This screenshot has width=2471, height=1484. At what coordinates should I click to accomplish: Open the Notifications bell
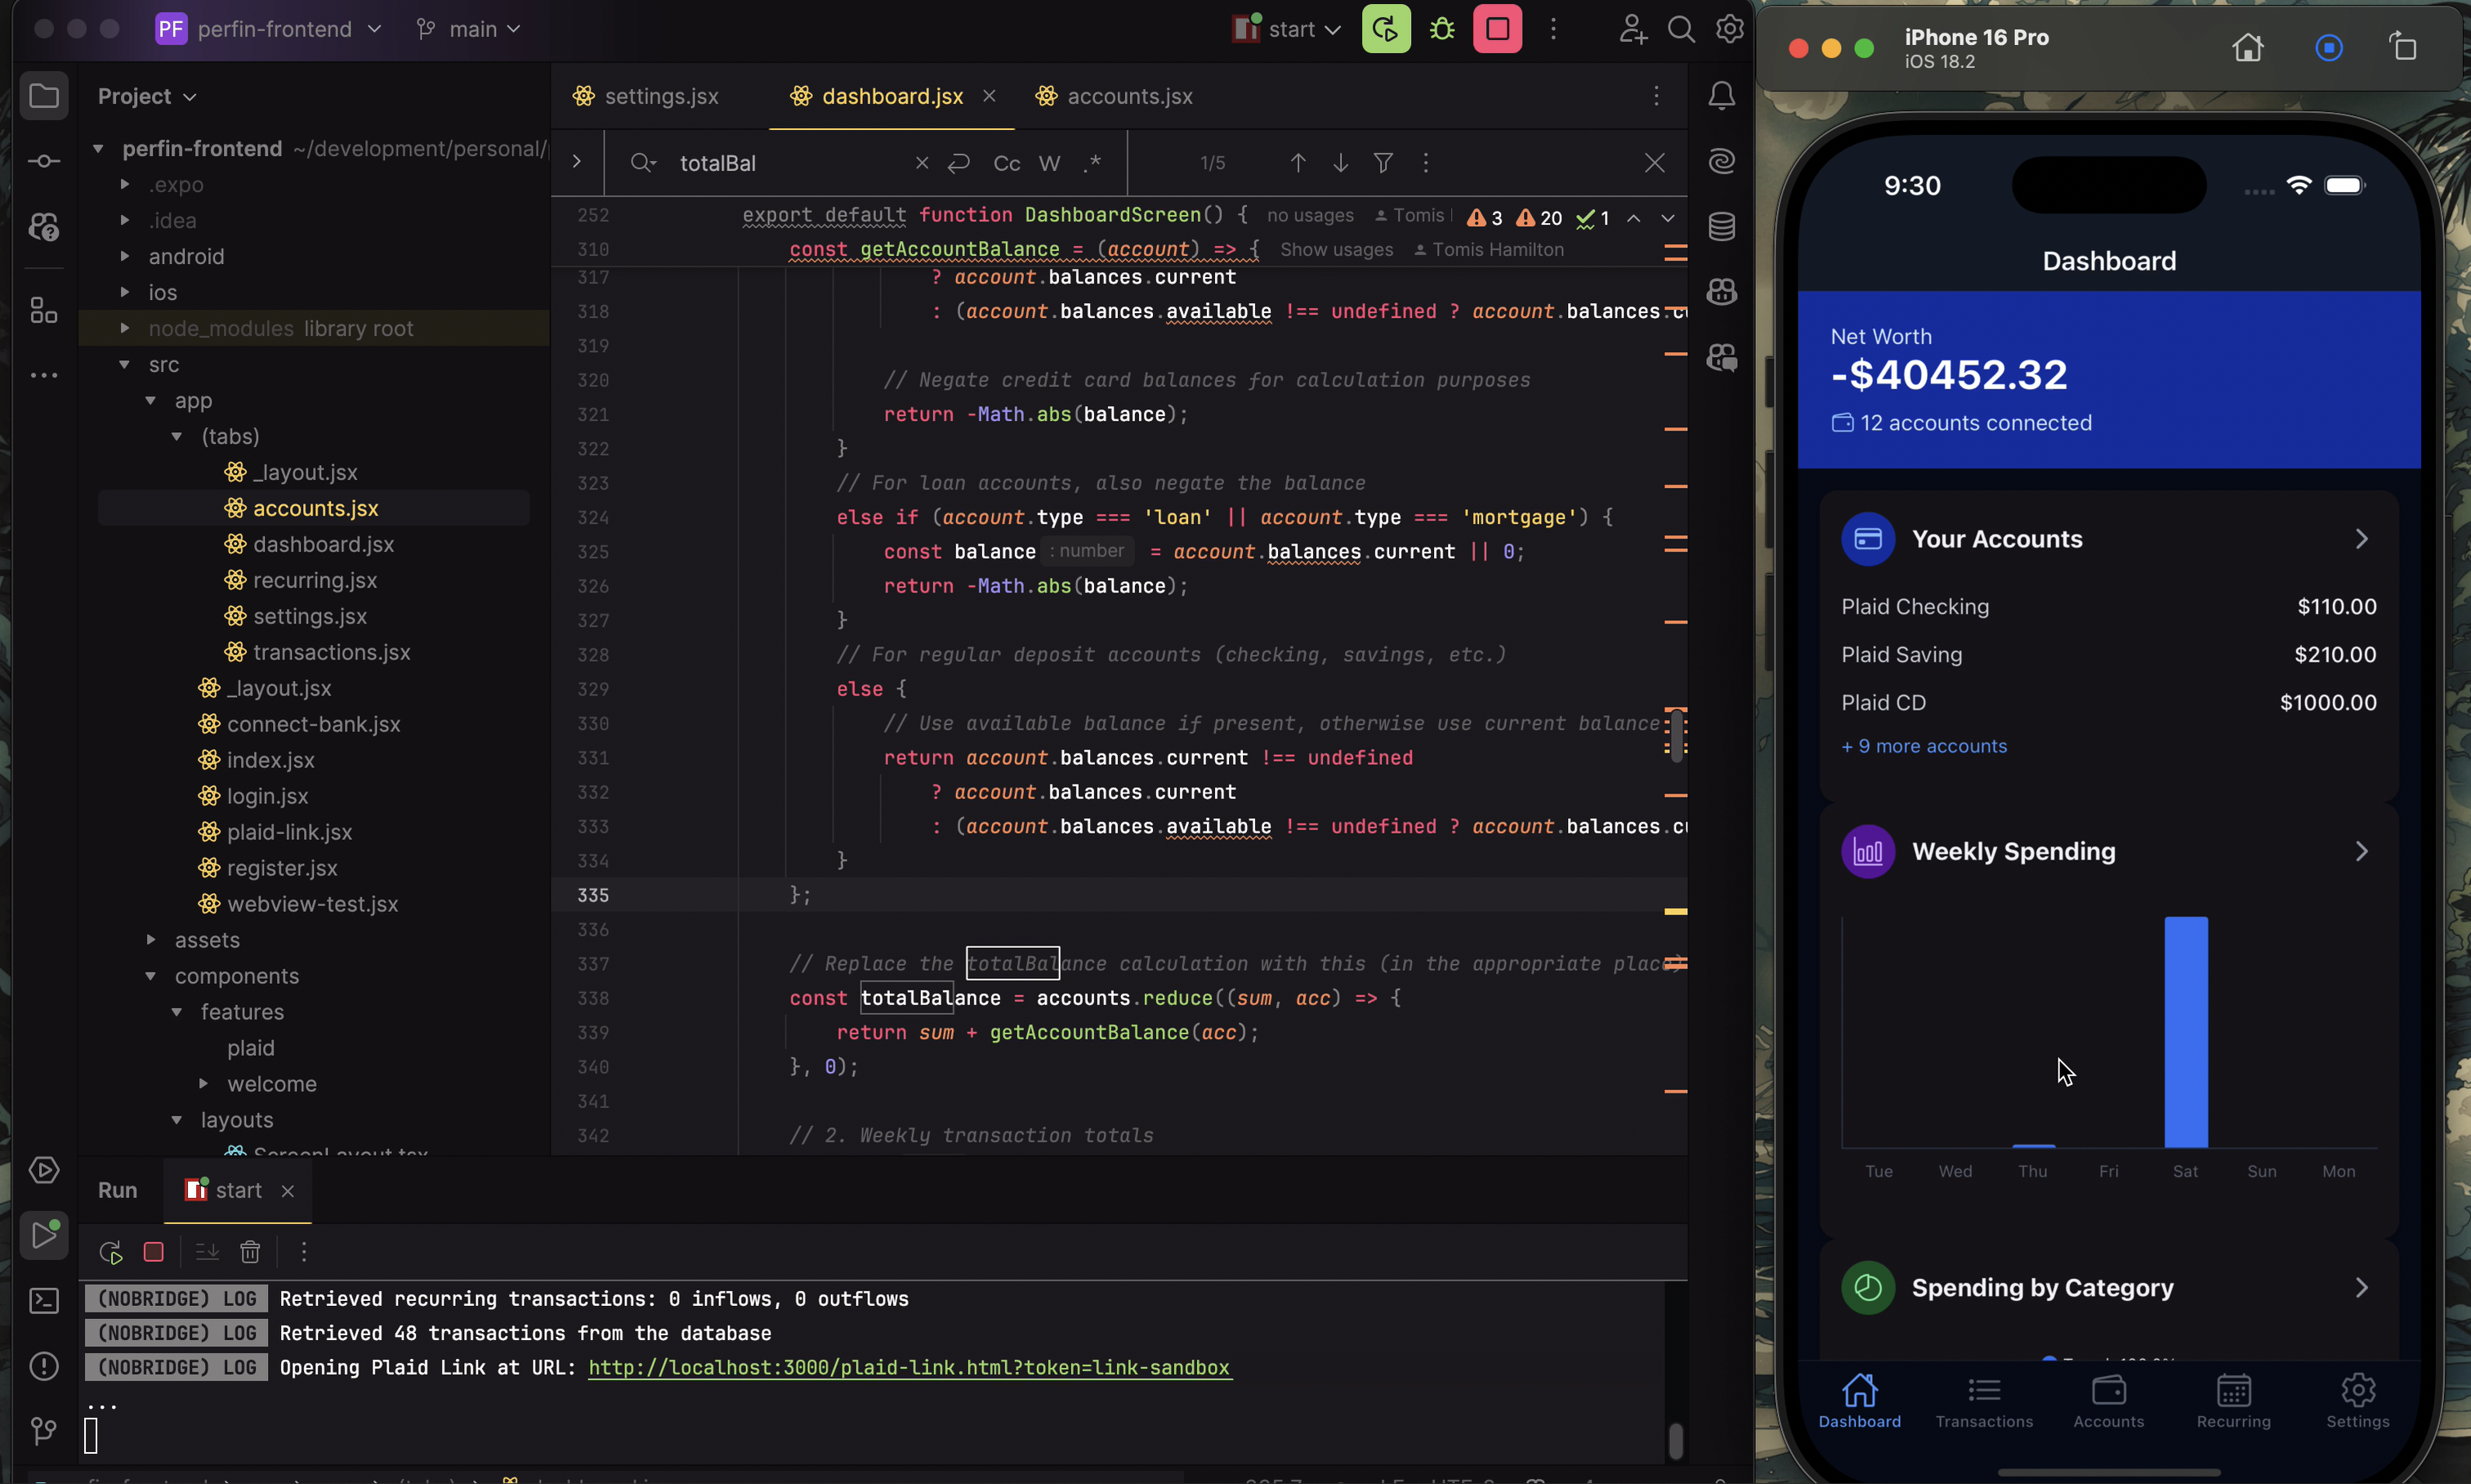(x=1720, y=95)
